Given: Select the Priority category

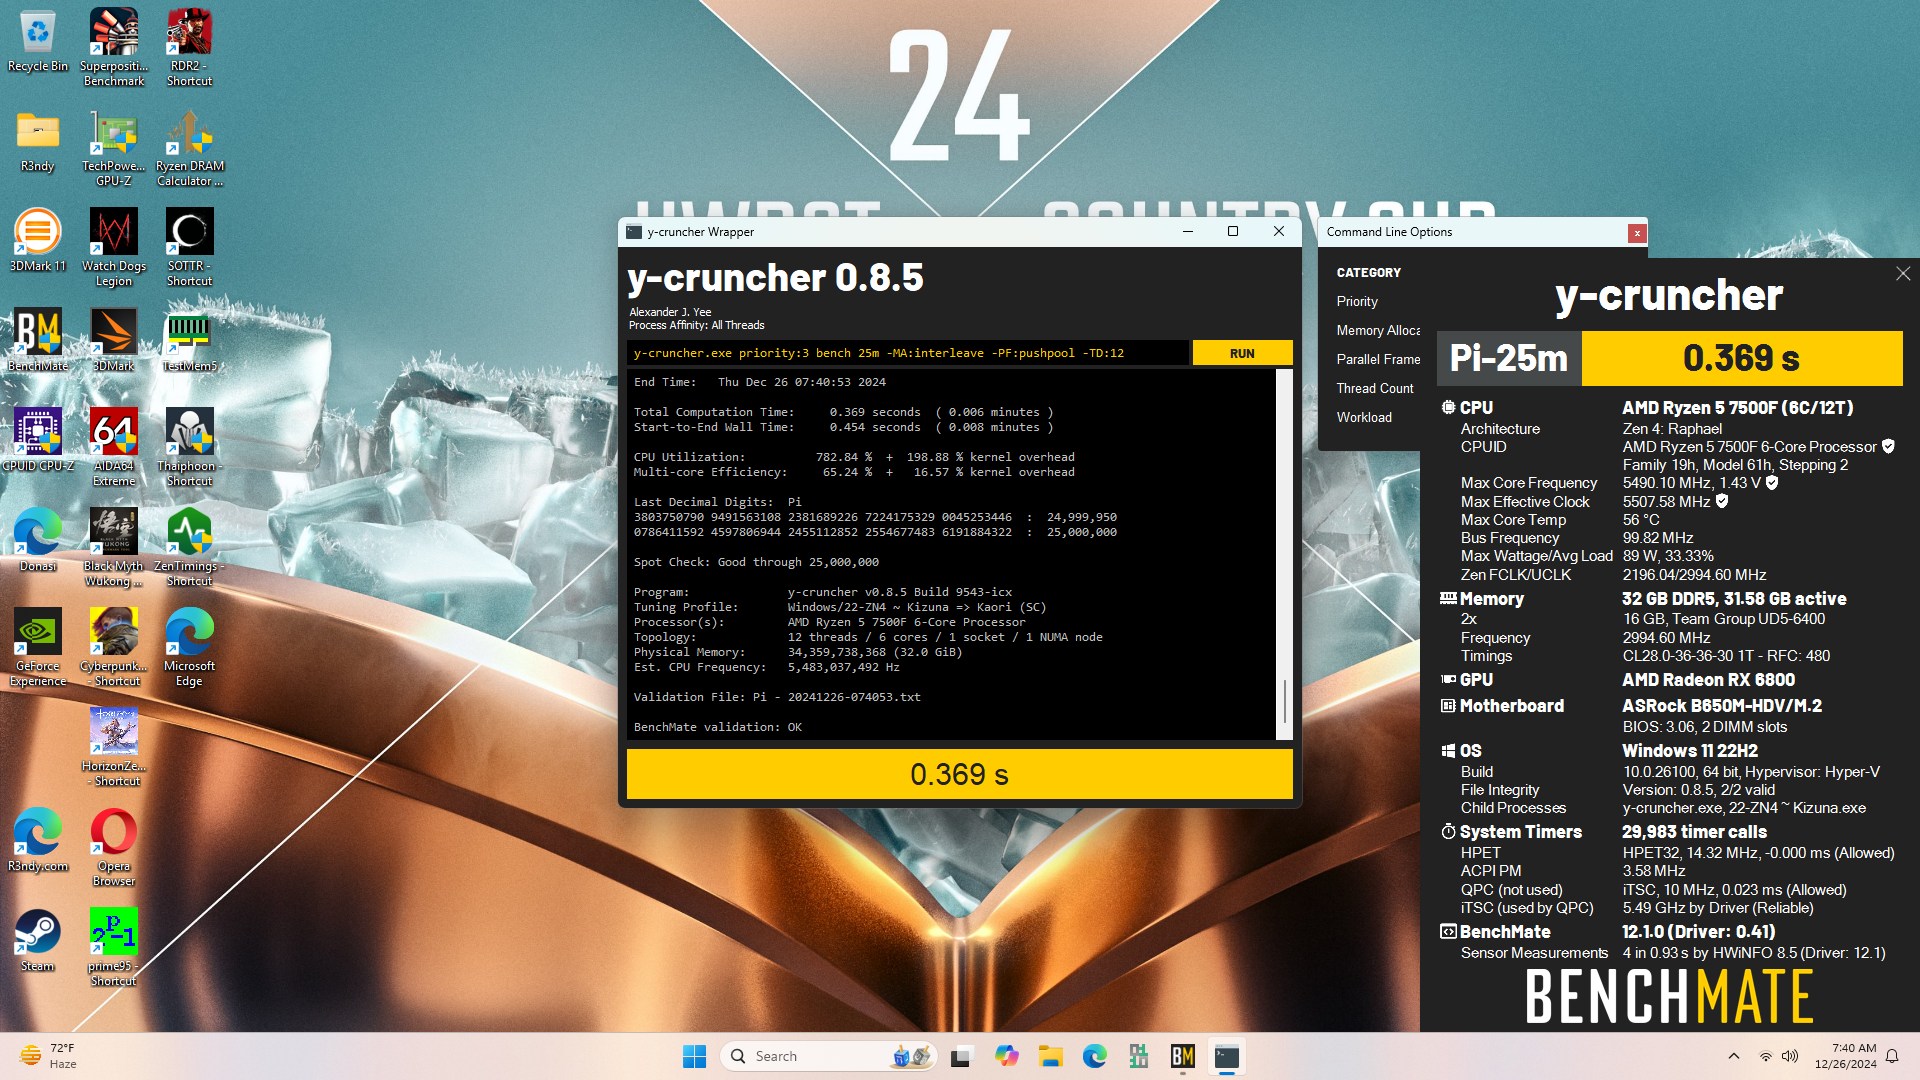Looking at the screenshot, I should click(1357, 301).
